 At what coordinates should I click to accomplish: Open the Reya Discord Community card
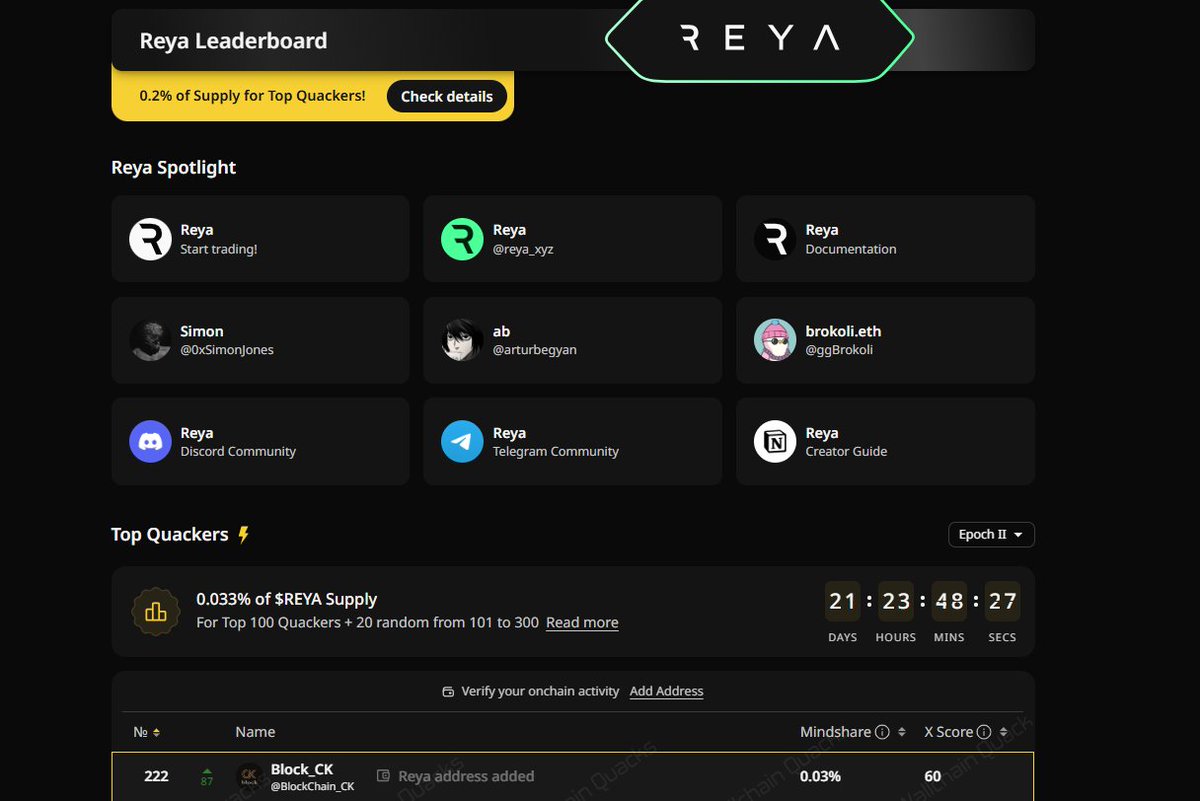click(x=260, y=441)
